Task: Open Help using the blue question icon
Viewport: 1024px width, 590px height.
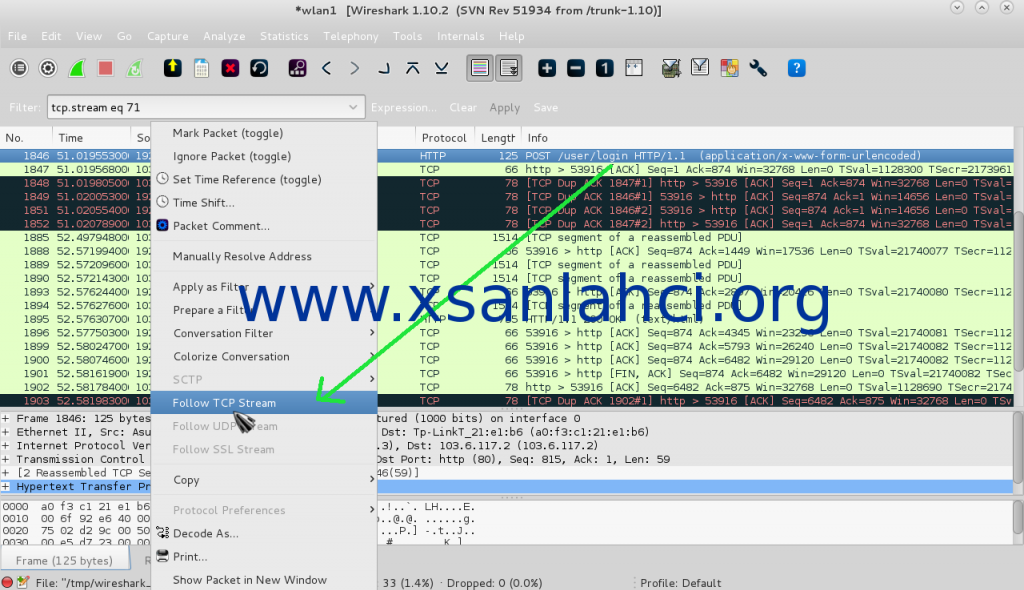Action: (x=796, y=68)
